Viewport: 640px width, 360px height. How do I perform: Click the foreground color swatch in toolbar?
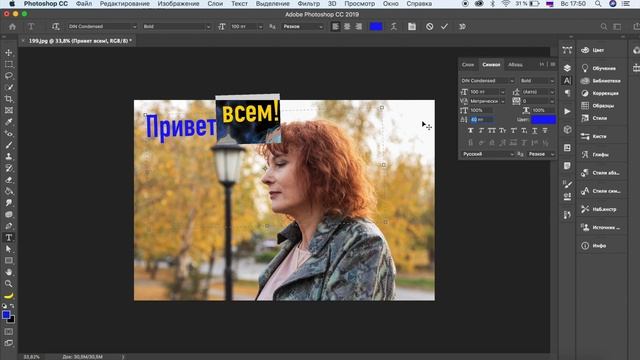click(6, 315)
